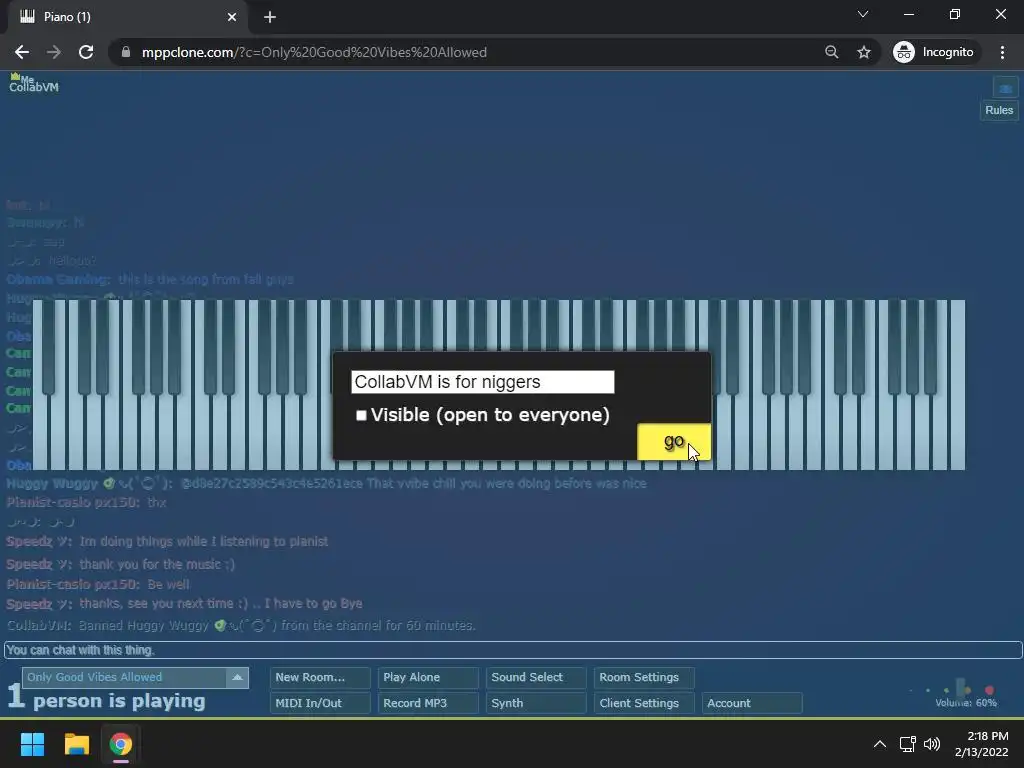Screen dimensions: 1024x768
Task: Open a new browser tab
Action: coord(270,17)
